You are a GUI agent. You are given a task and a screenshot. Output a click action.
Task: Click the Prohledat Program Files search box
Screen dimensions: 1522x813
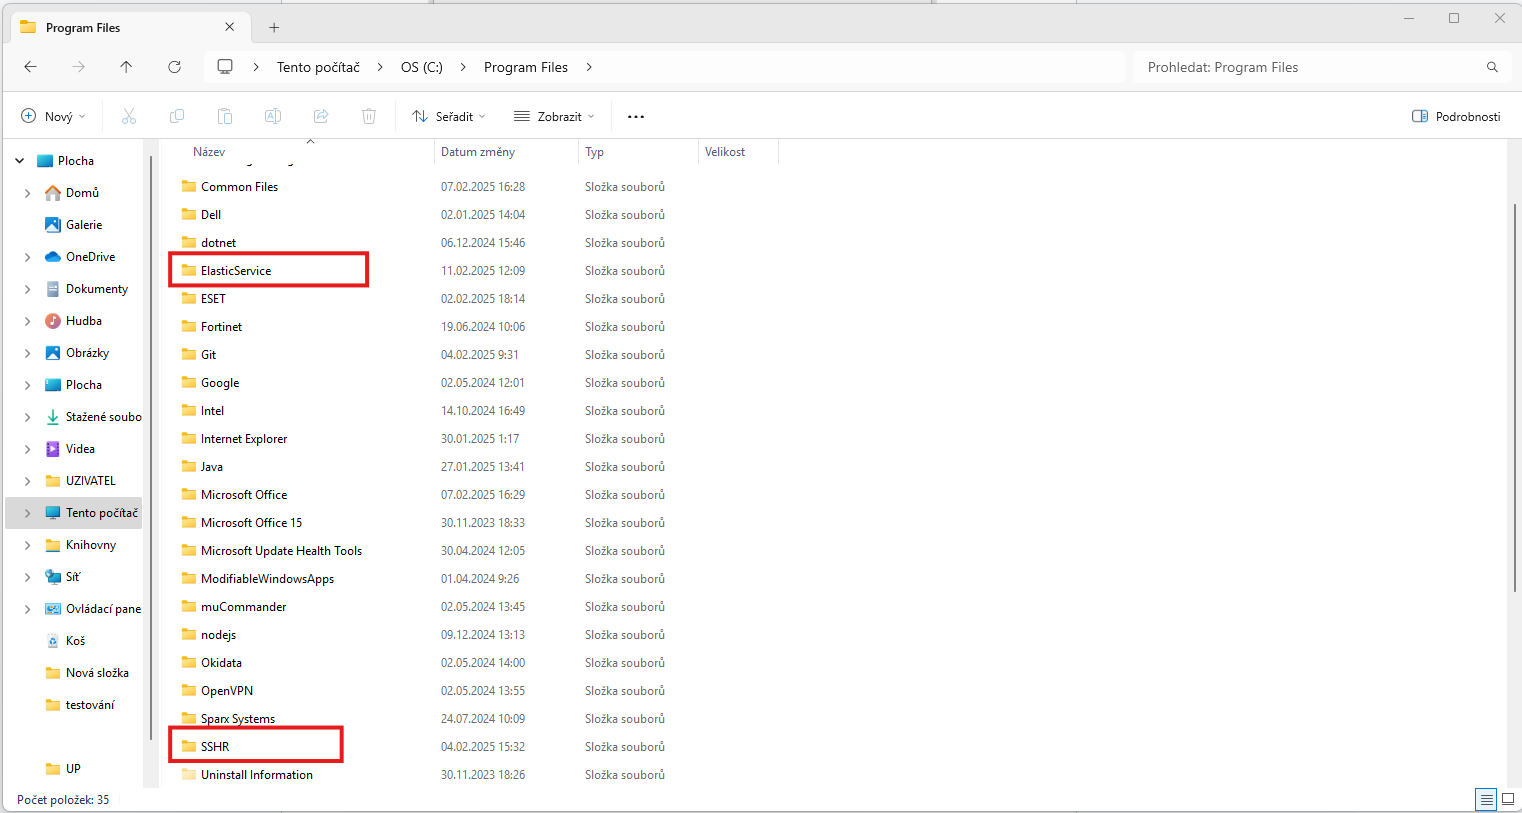(1310, 67)
